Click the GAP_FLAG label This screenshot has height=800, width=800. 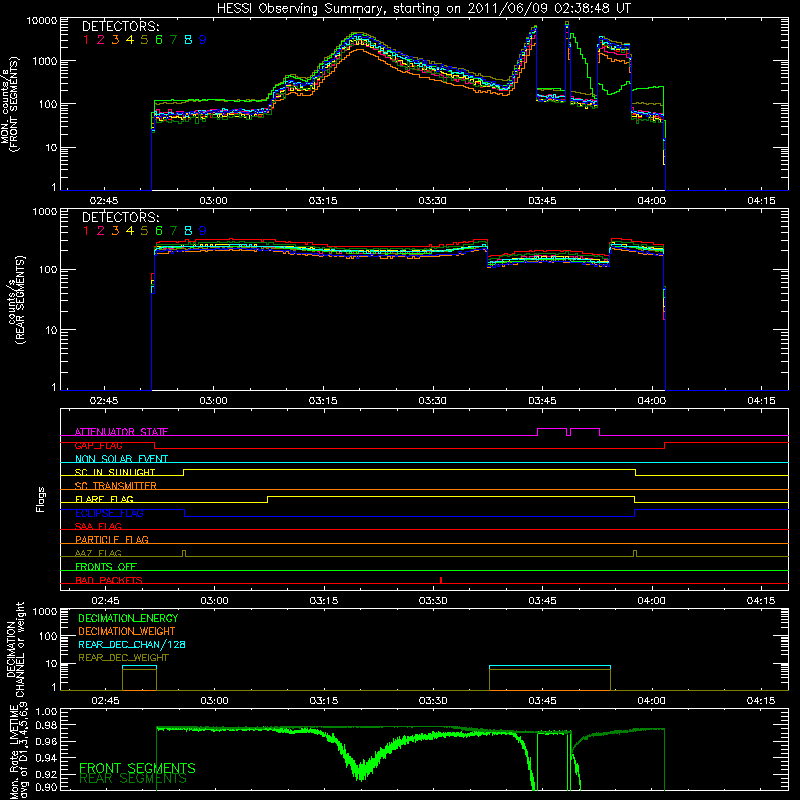click(x=98, y=445)
